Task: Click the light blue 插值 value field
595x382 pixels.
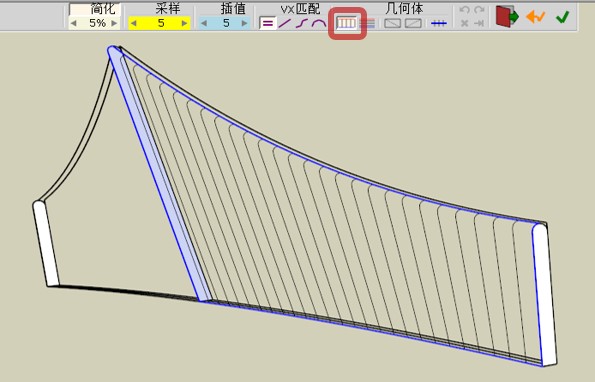Action: [225, 24]
